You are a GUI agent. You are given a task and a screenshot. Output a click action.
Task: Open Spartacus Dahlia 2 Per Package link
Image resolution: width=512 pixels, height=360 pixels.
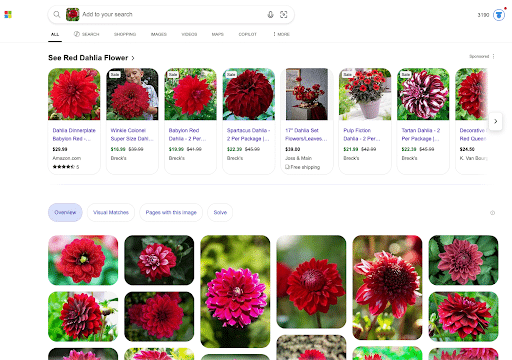[x=248, y=134]
